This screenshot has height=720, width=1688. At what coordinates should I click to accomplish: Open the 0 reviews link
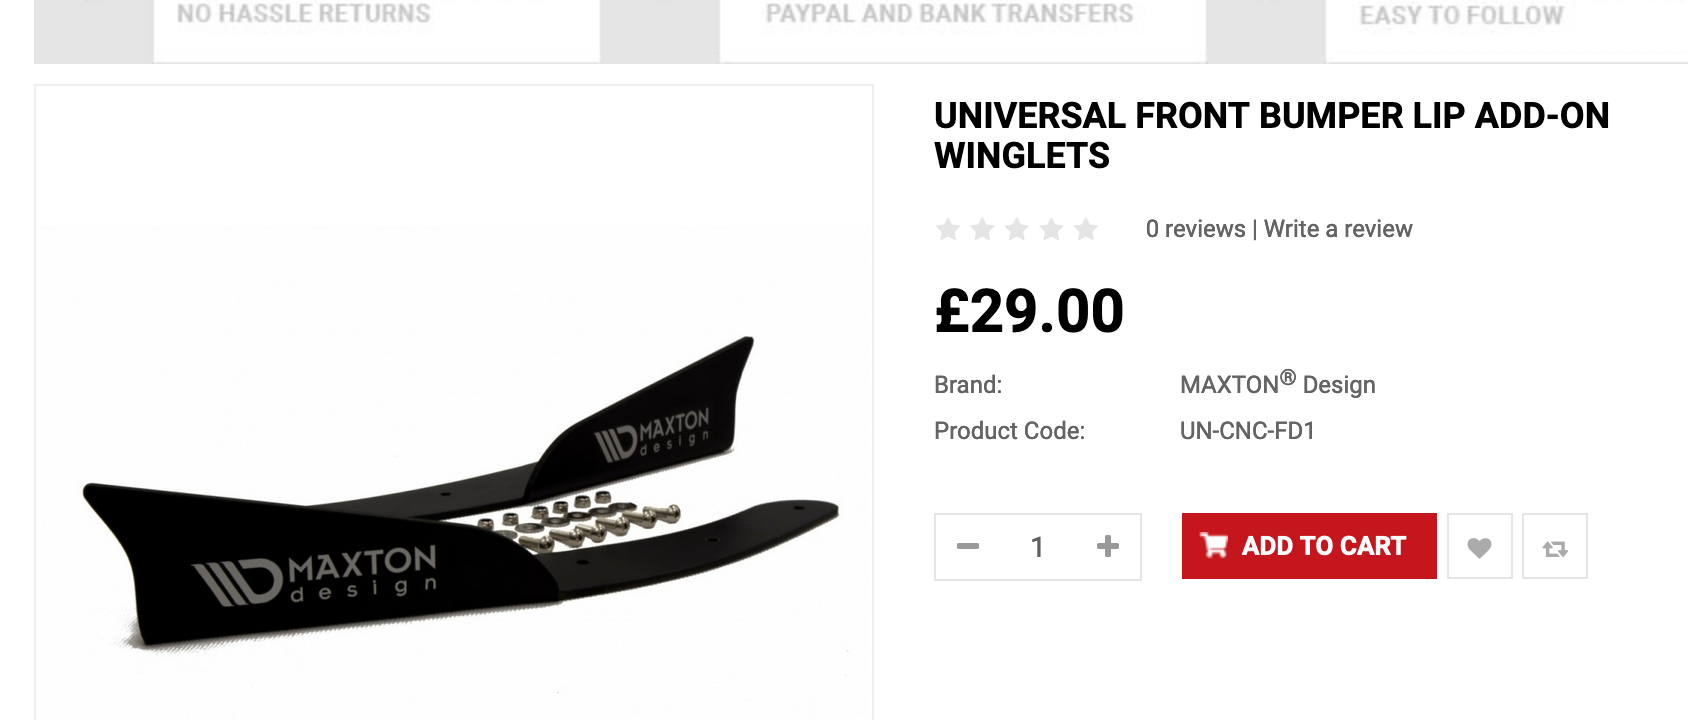(1195, 229)
